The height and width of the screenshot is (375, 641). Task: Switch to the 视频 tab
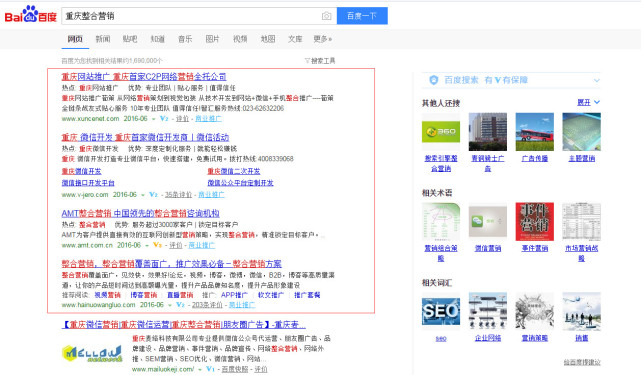click(x=240, y=39)
